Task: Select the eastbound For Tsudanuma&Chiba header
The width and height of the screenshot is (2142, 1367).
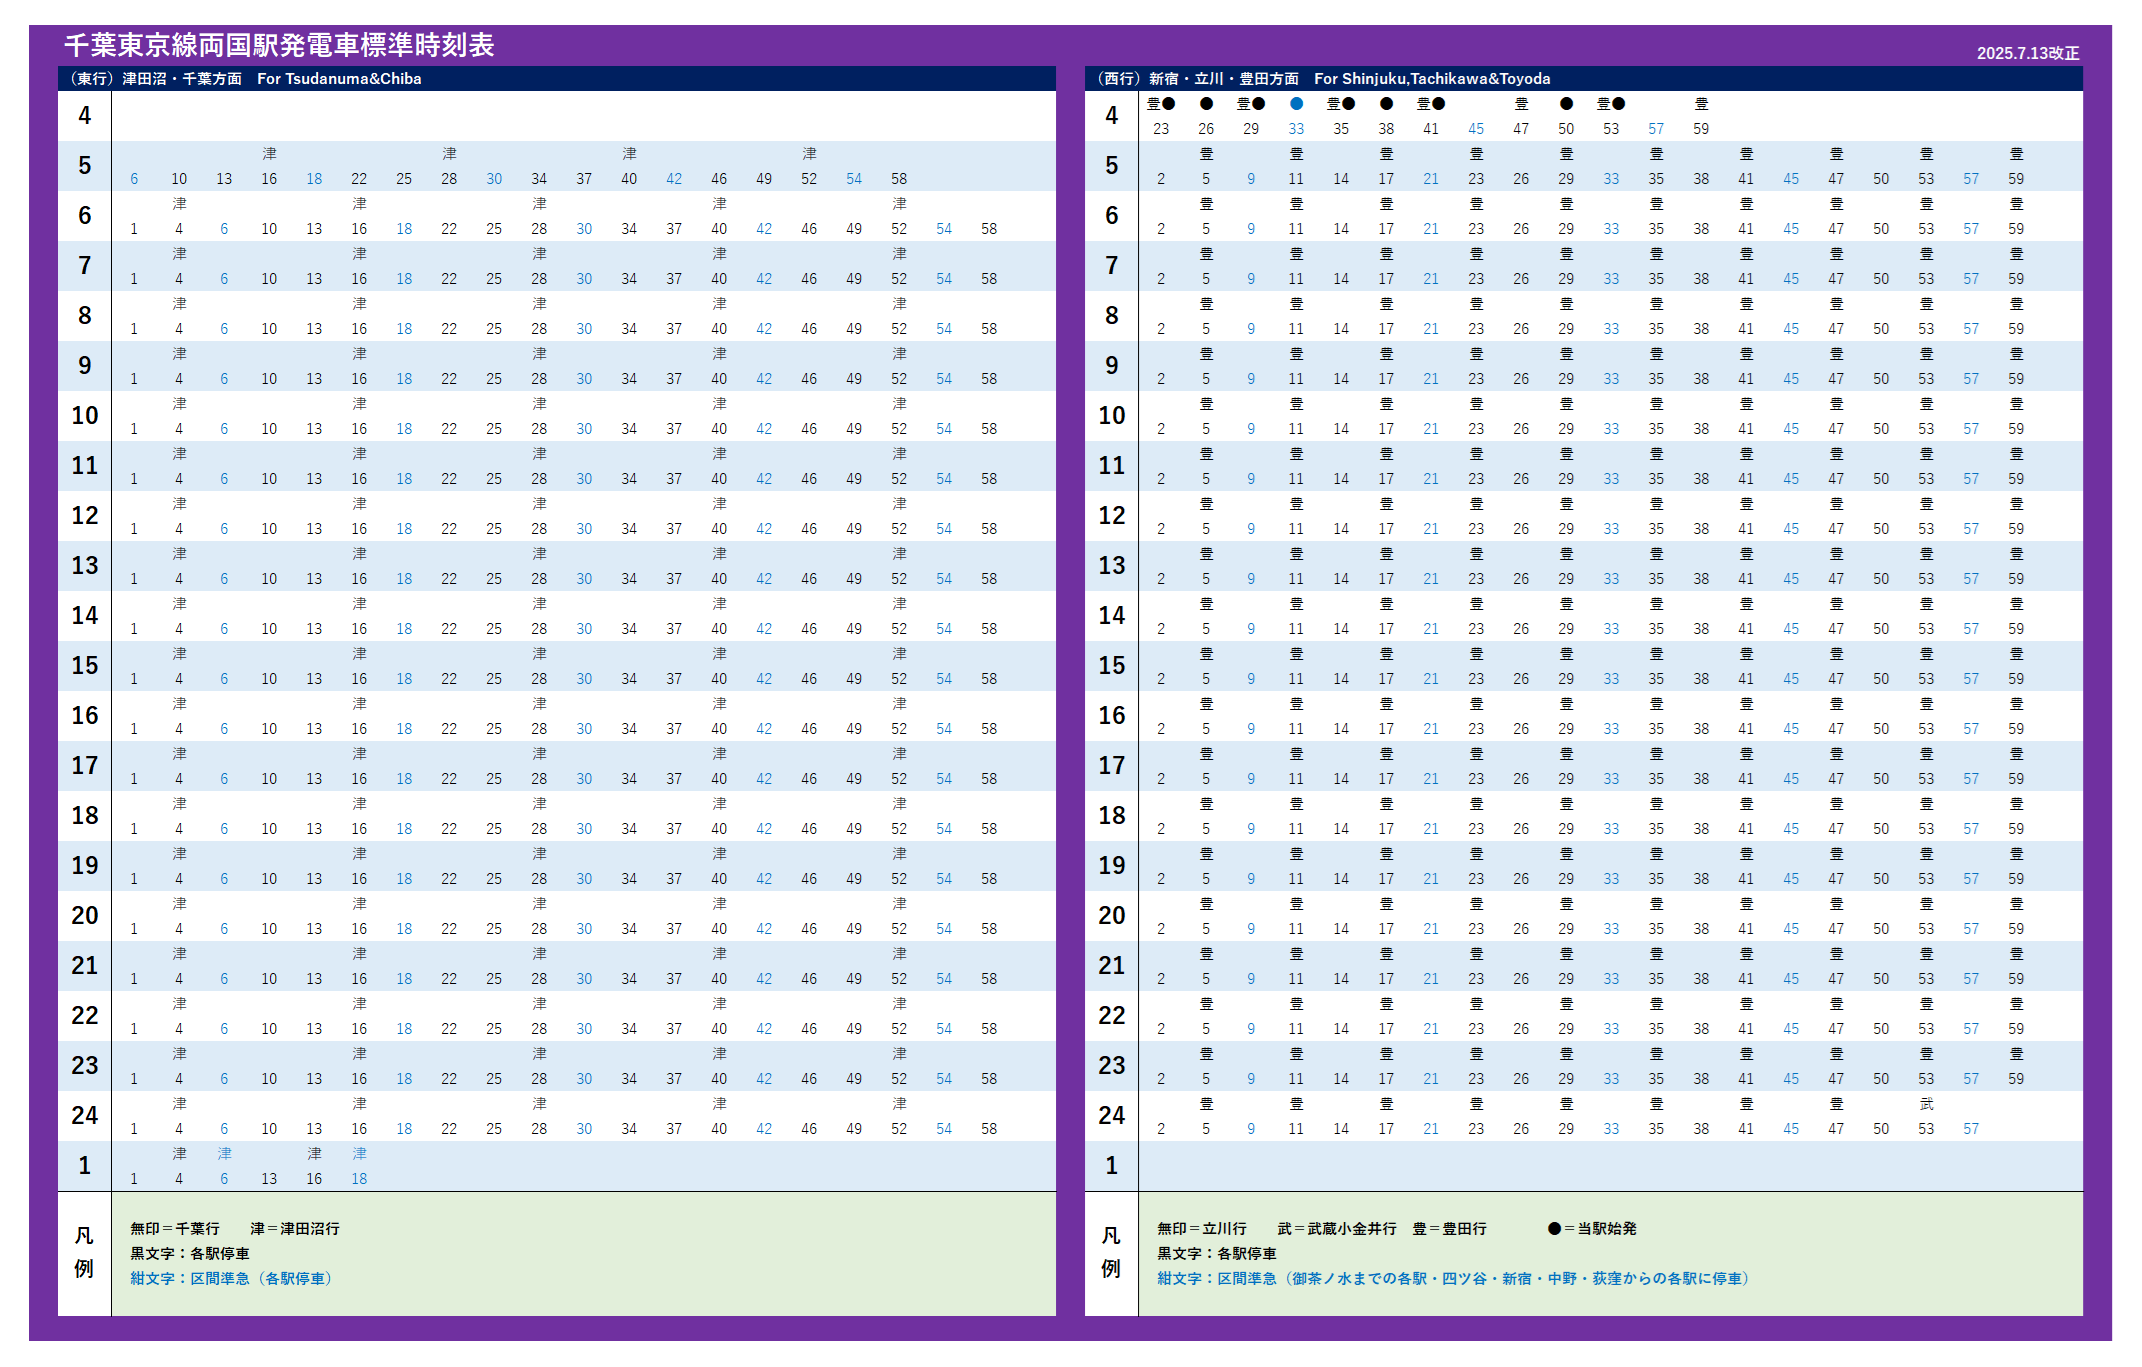Action: [339, 79]
